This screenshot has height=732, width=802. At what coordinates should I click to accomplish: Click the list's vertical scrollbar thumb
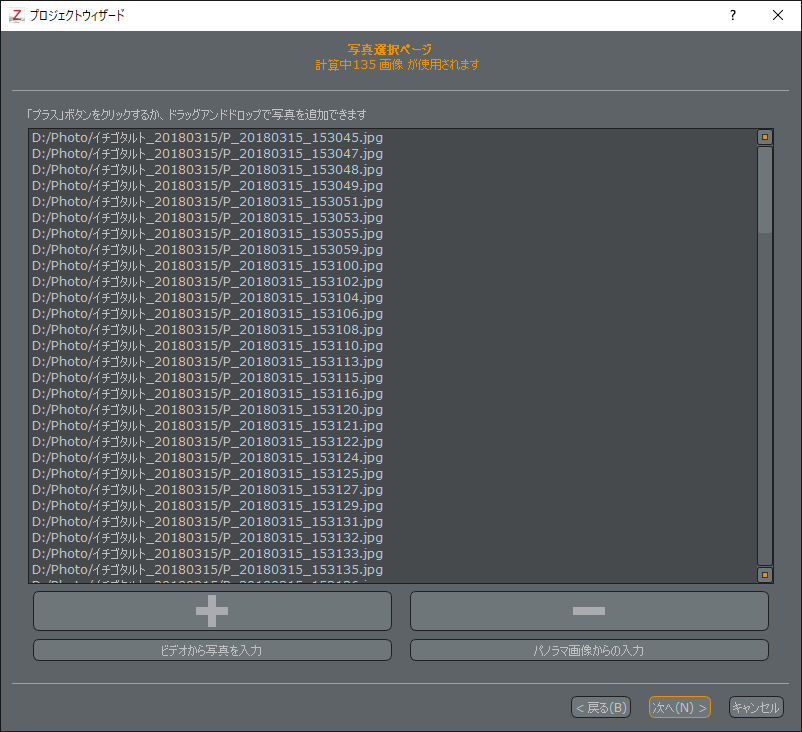765,190
